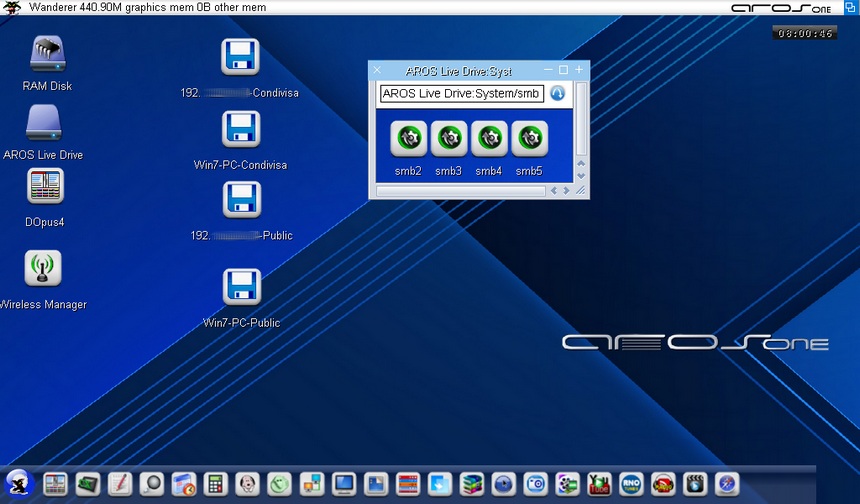Image resolution: width=860 pixels, height=504 pixels.
Task: Click the camera screenshot icon in dock
Action: click(535, 484)
